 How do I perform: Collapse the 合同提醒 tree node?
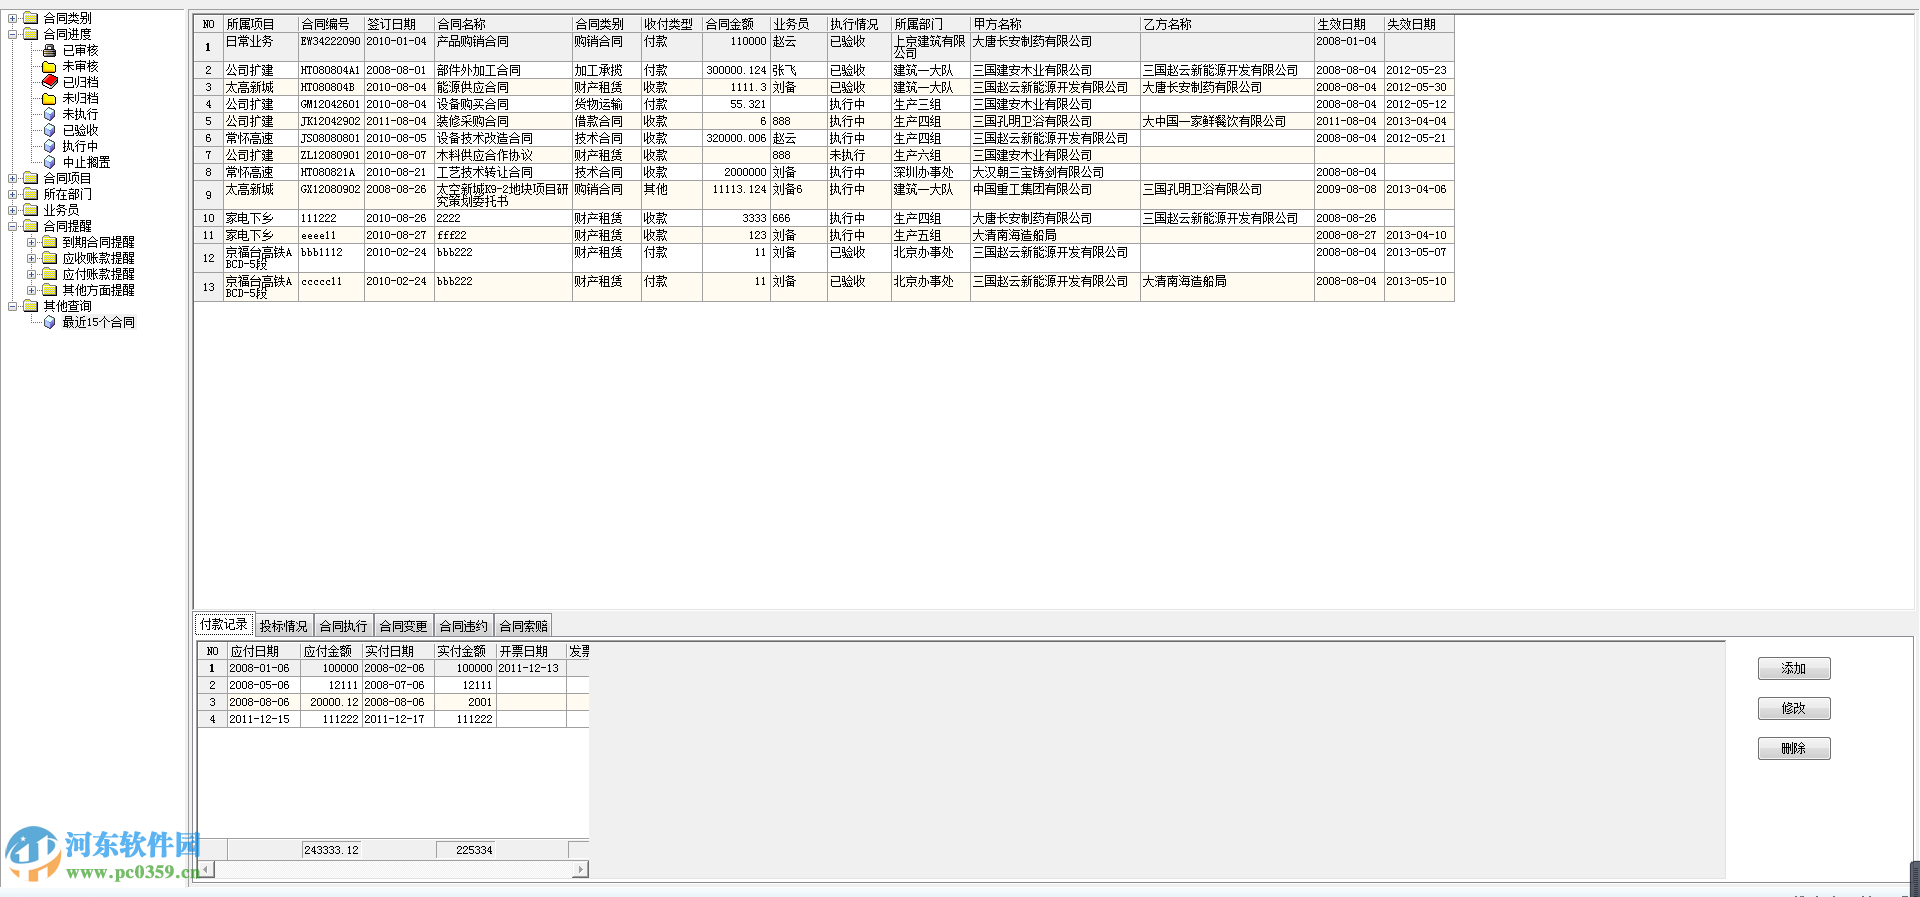13,226
